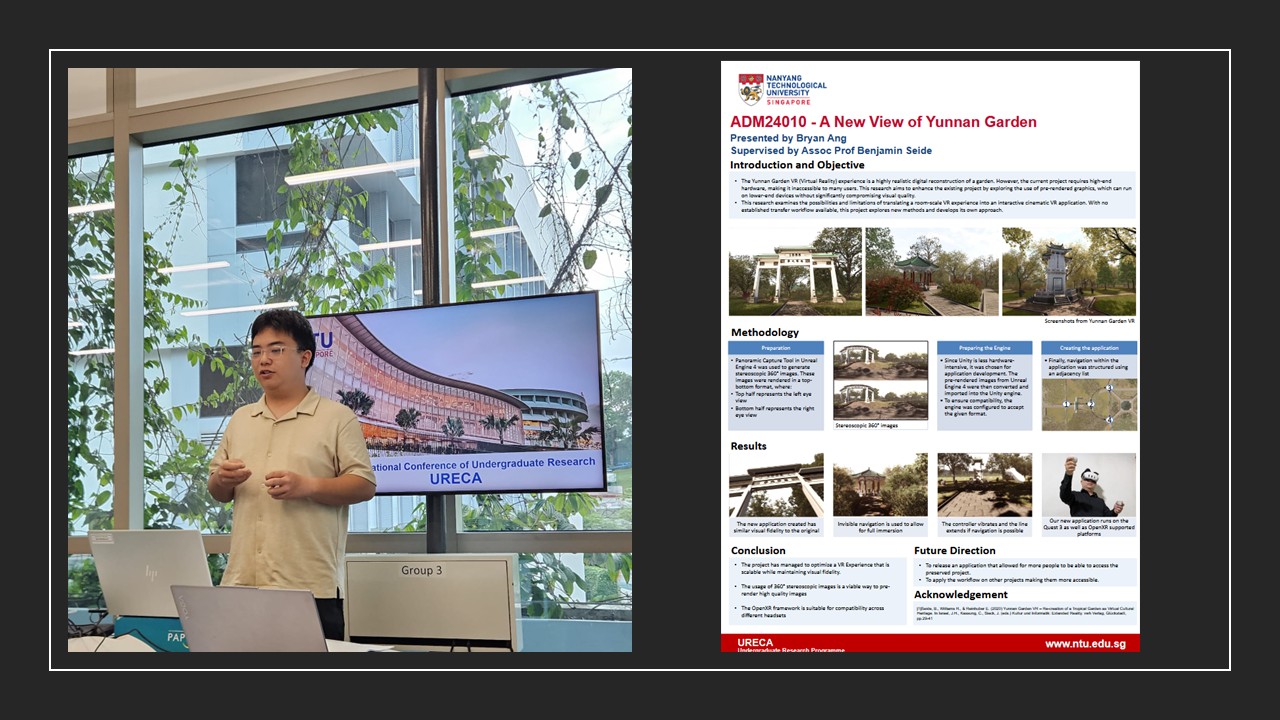
Task: Open the white archway garden screenshot
Action: click(x=795, y=271)
